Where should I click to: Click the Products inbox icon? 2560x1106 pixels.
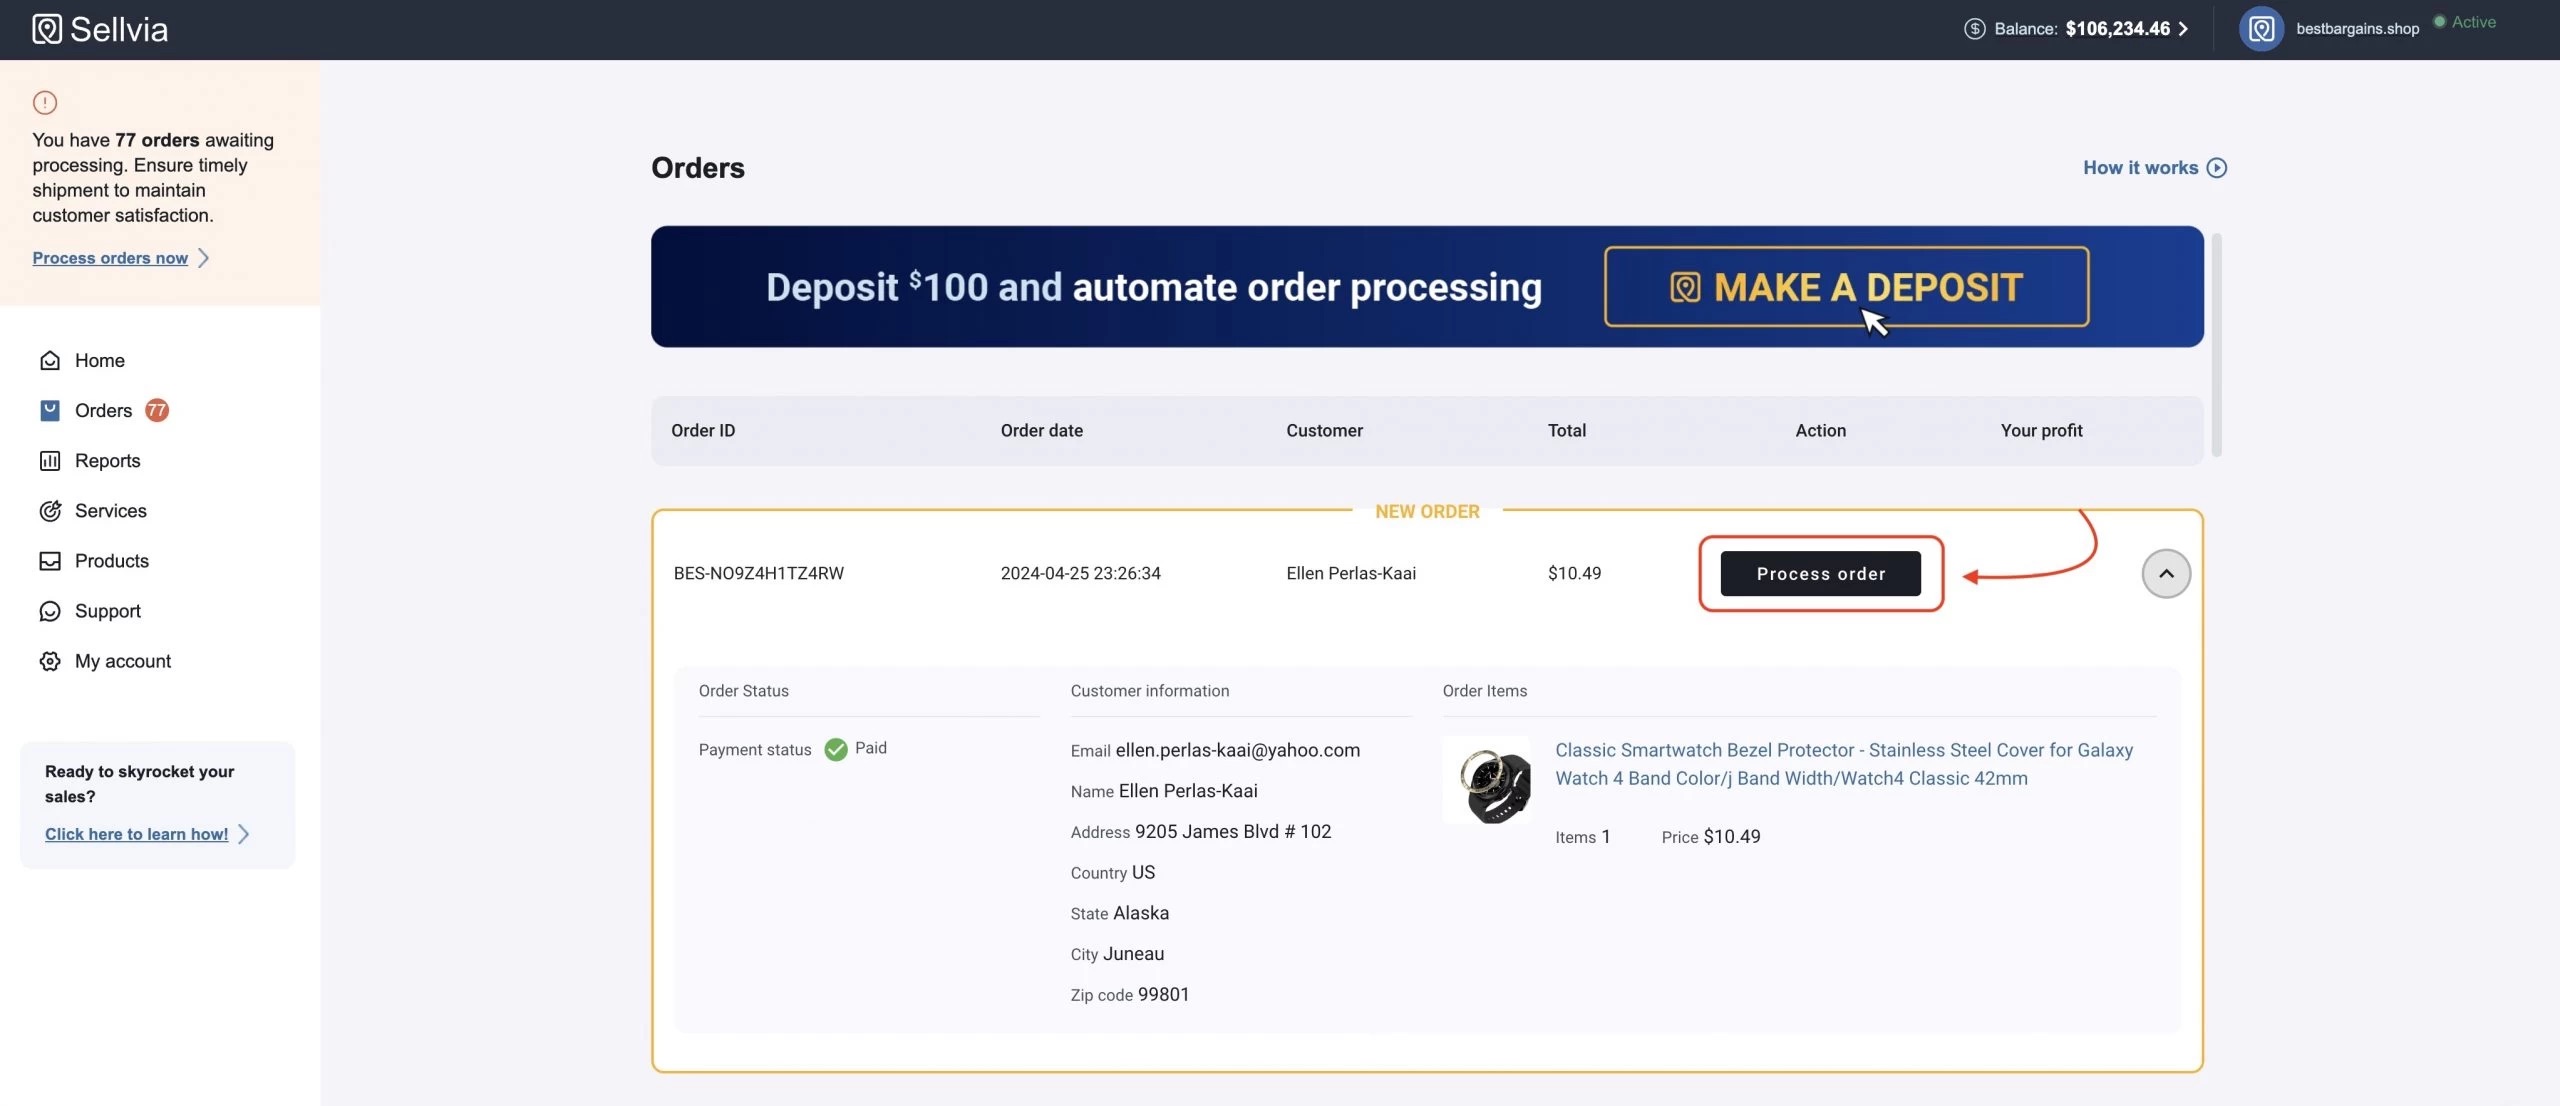[x=50, y=561]
